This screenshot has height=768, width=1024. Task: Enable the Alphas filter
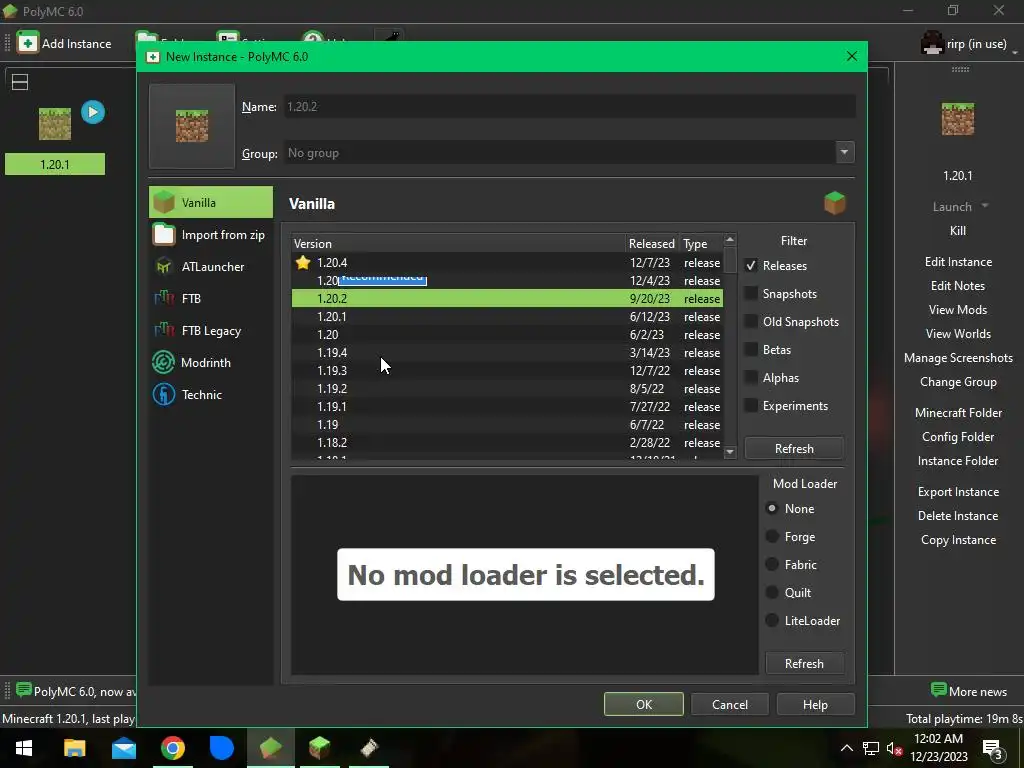point(751,378)
